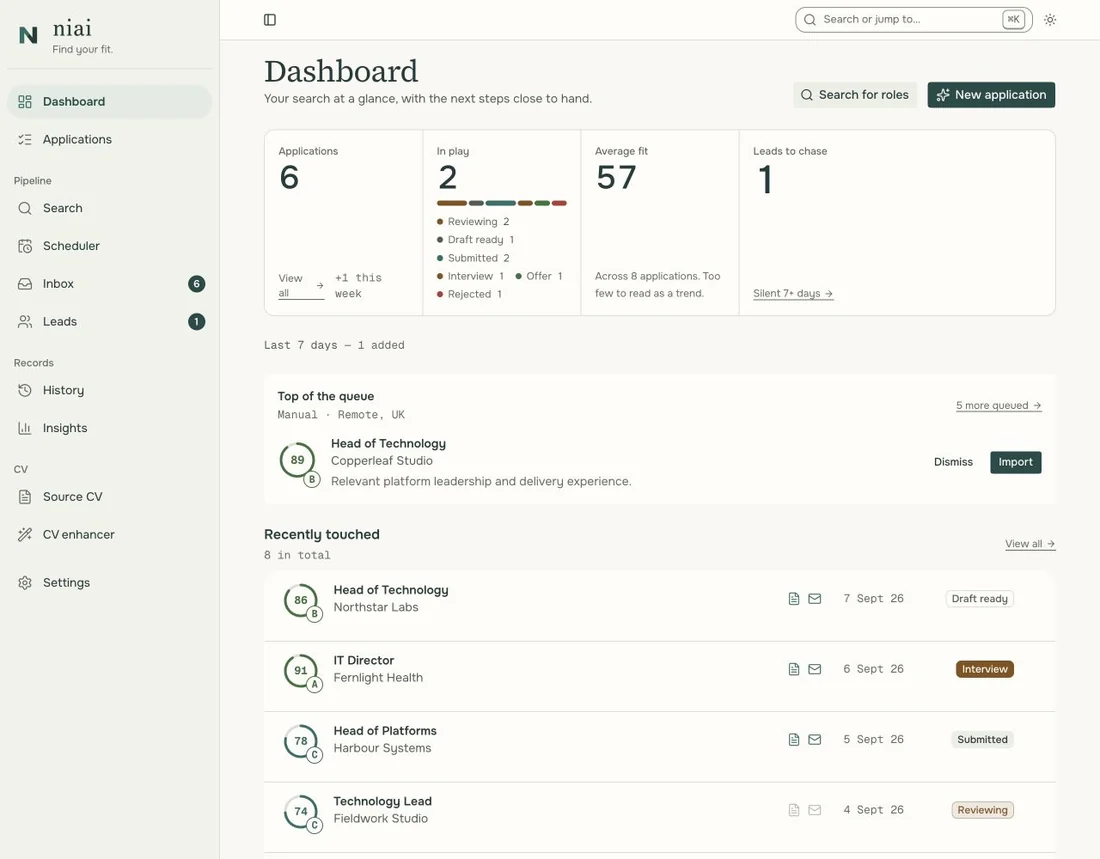This screenshot has height=859, width=1100.
Task: Click the Reviewing status badge
Action: [x=982, y=810]
